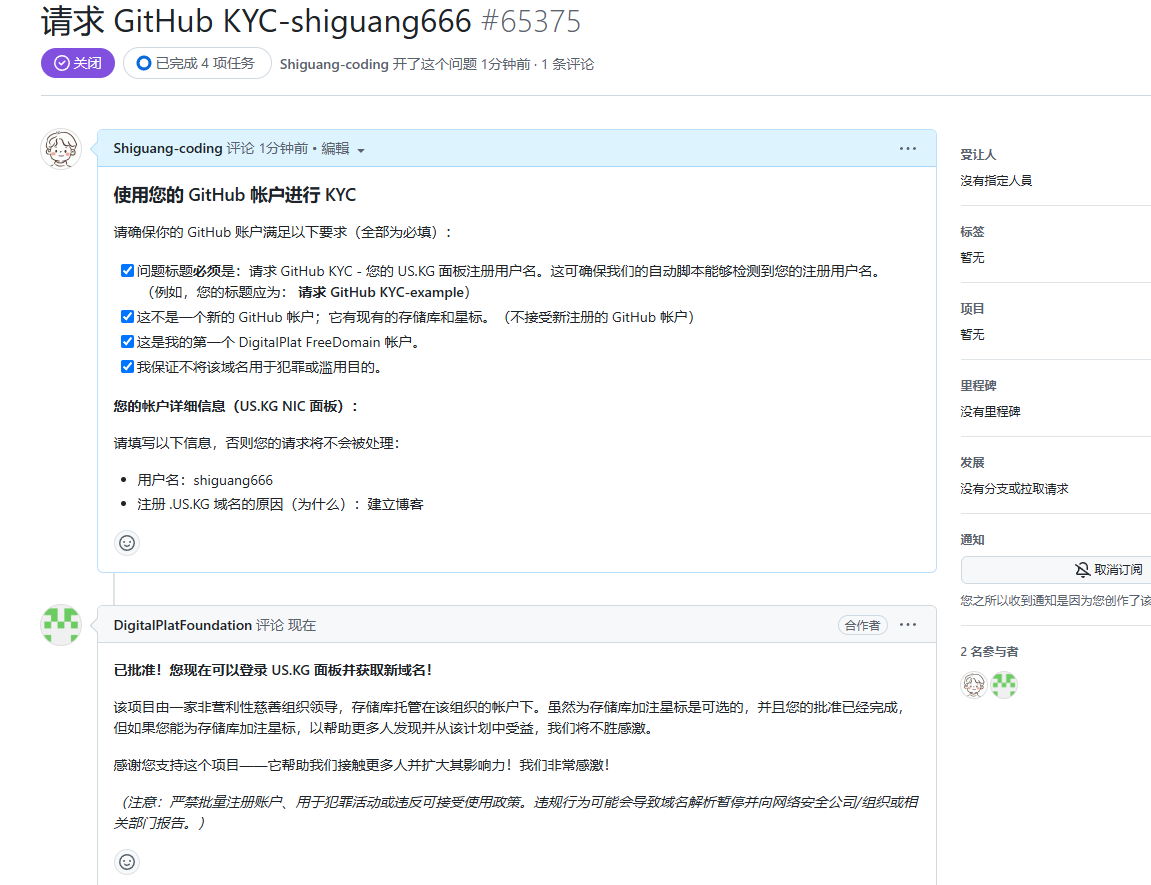1151x885 pixels.
Task: Click the 建立博客 registration reason text
Action: click(x=396, y=504)
